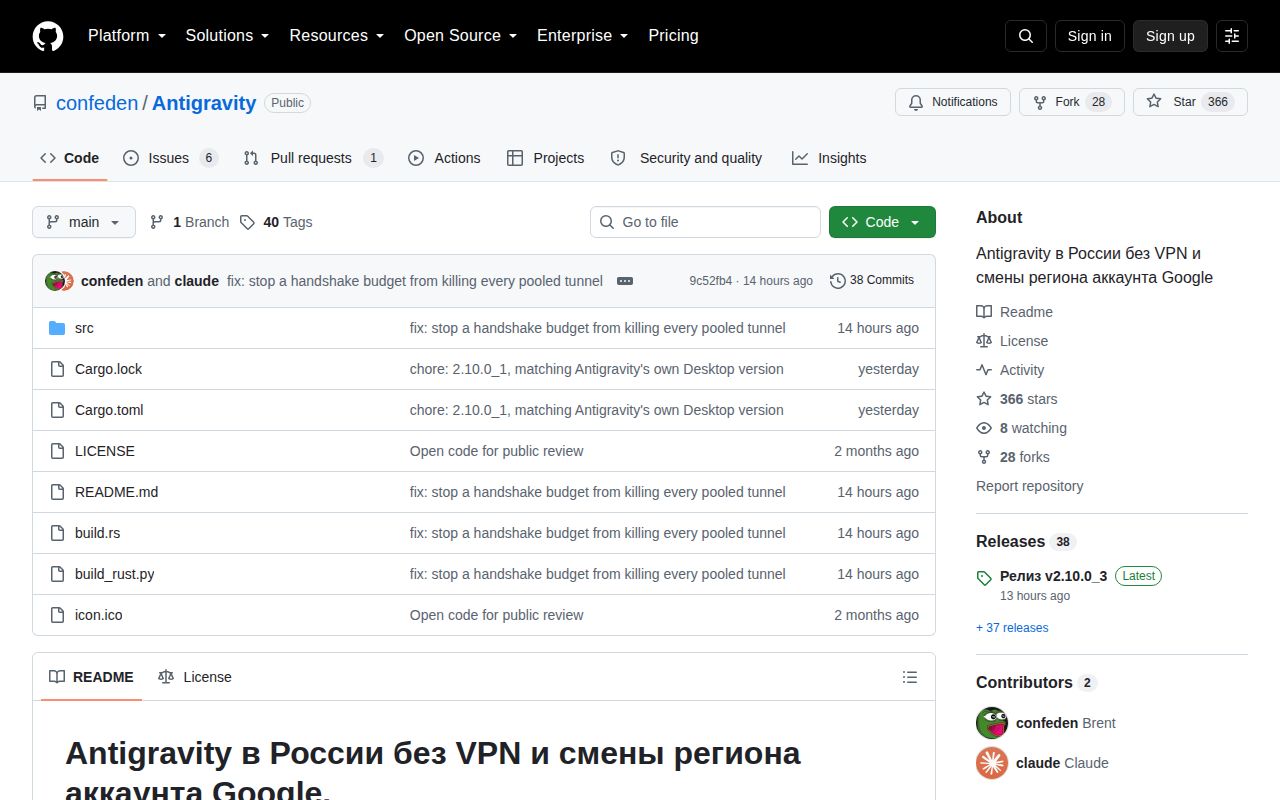The width and height of the screenshot is (1280, 800).
Task: Open the + 37 releases link
Action: pos(1012,628)
